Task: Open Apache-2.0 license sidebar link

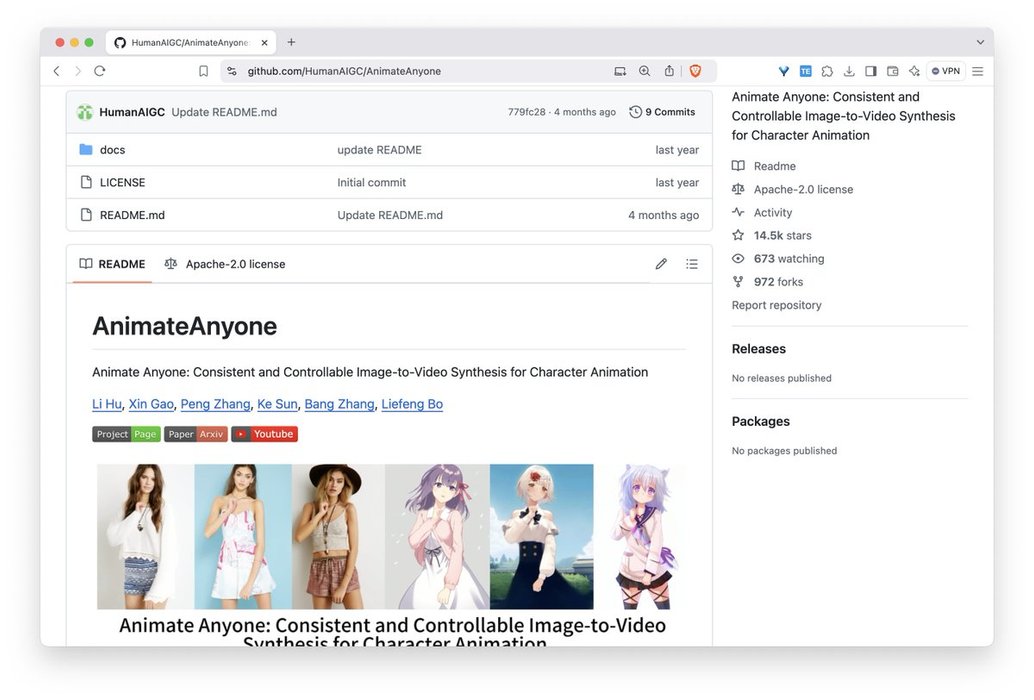Action: click(803, 189)
